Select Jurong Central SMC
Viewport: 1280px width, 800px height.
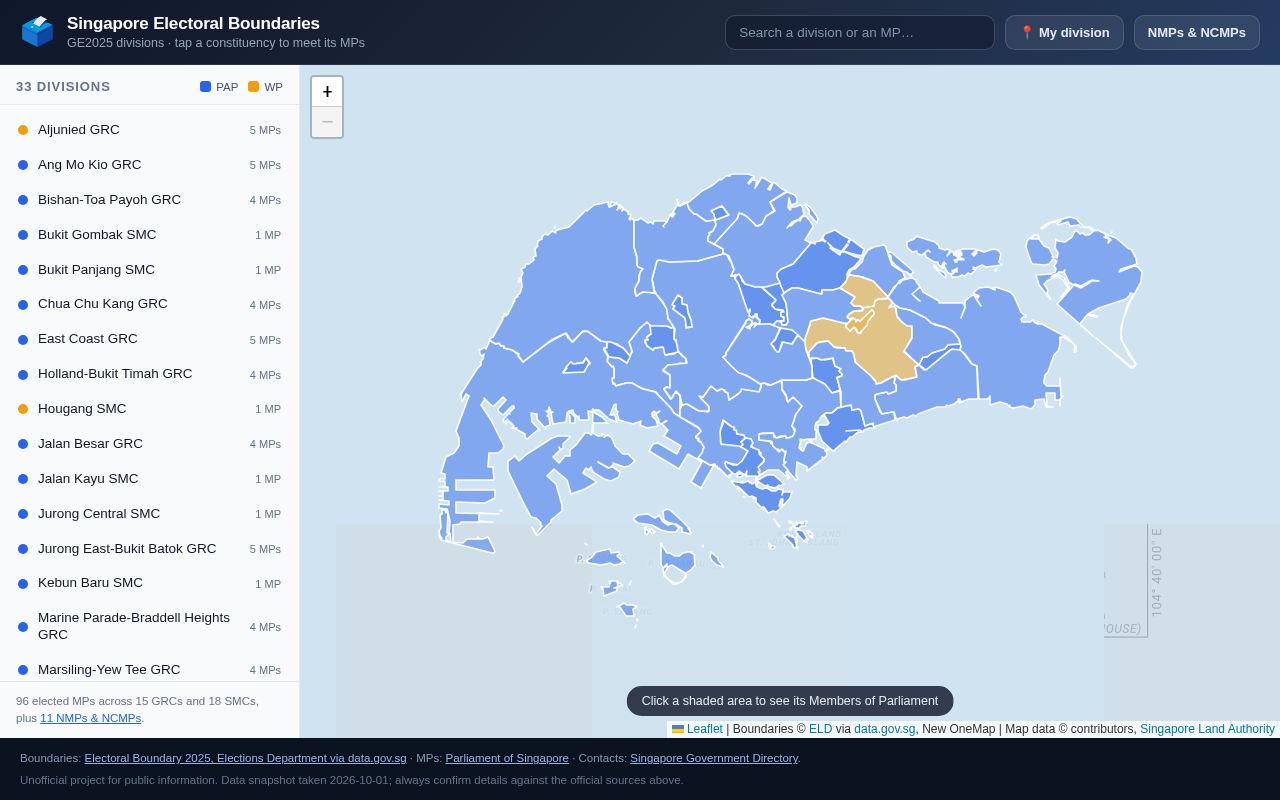150,514
